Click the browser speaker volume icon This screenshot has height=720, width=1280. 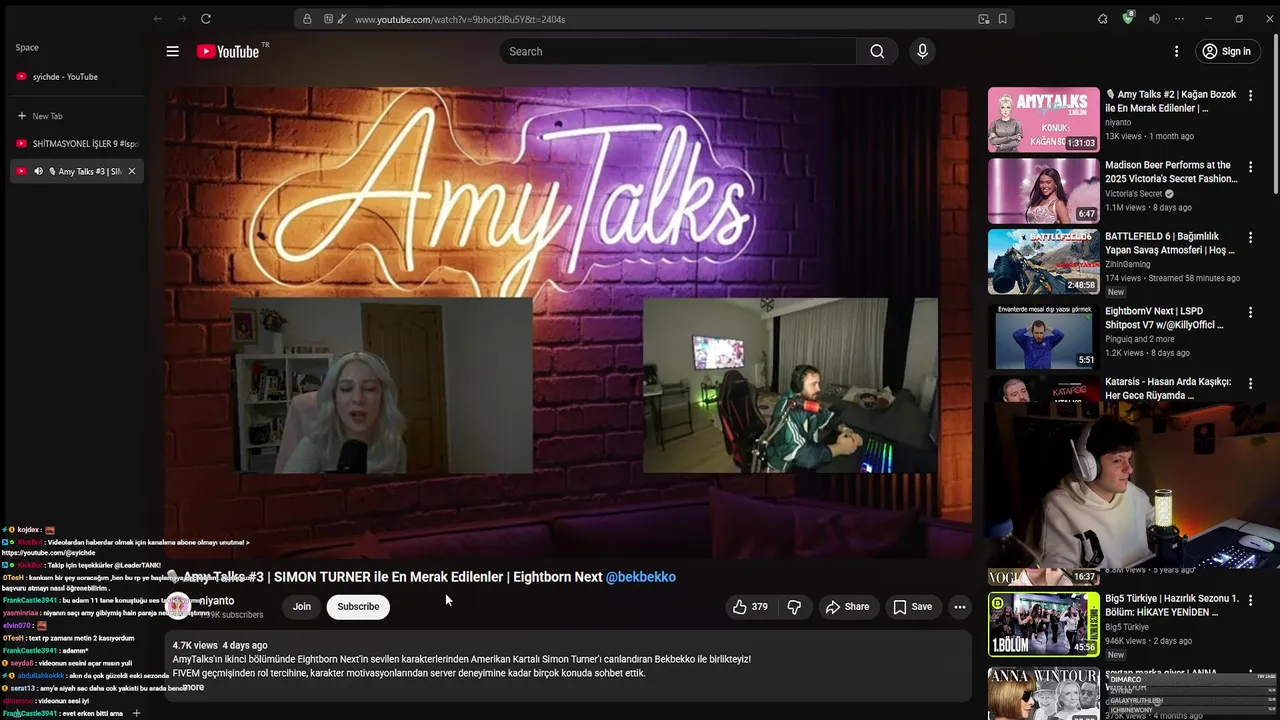coord(1154,19)
